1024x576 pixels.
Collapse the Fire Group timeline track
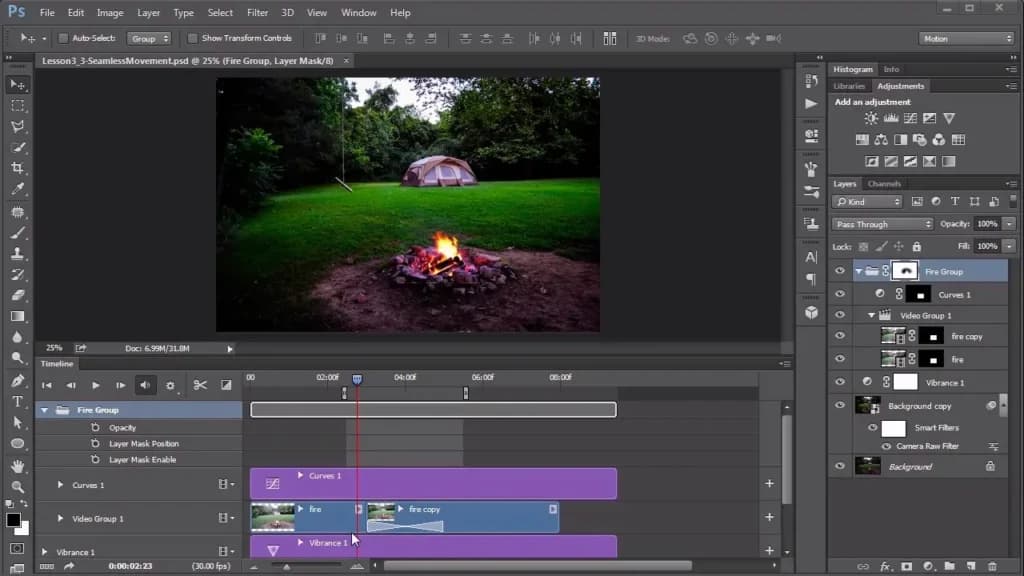(x=44, y=410)
